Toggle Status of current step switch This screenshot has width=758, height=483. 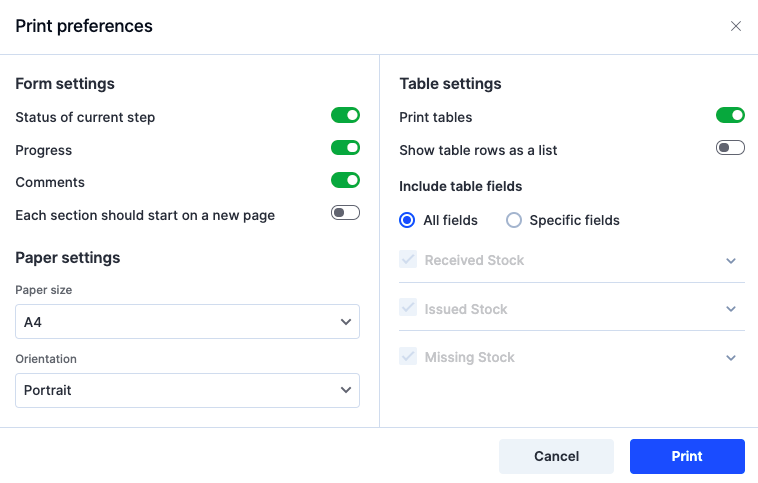(x=345, y=115)
